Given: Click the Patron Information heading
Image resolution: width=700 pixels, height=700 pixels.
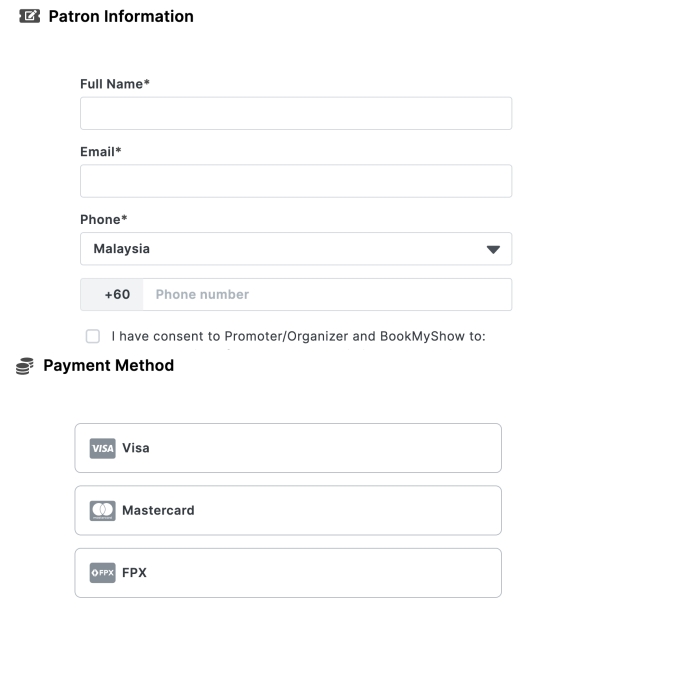Looking at the screenshot, I should pos(121,16).
